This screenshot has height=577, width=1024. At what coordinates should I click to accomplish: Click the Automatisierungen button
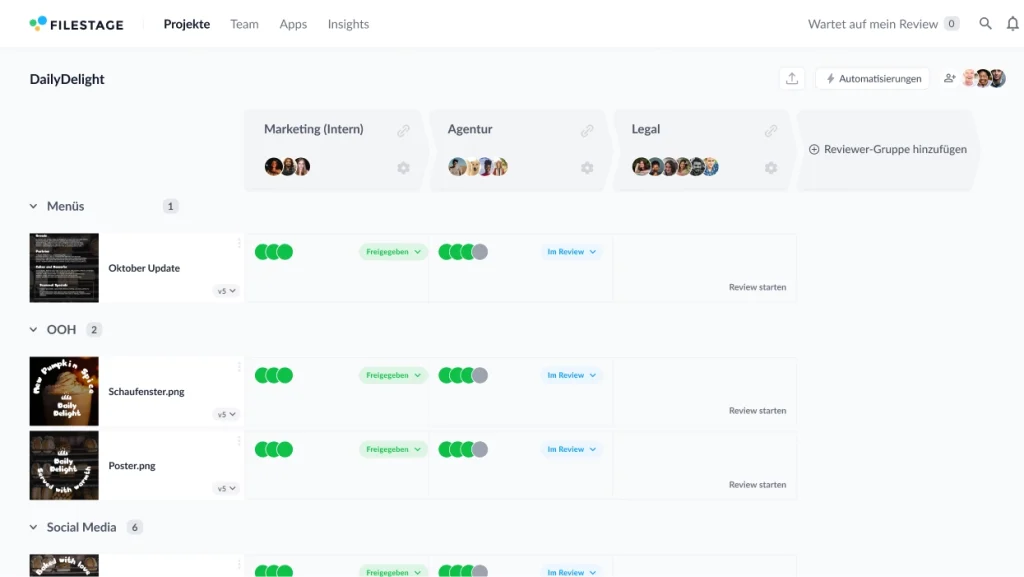(x=872, y=77)
